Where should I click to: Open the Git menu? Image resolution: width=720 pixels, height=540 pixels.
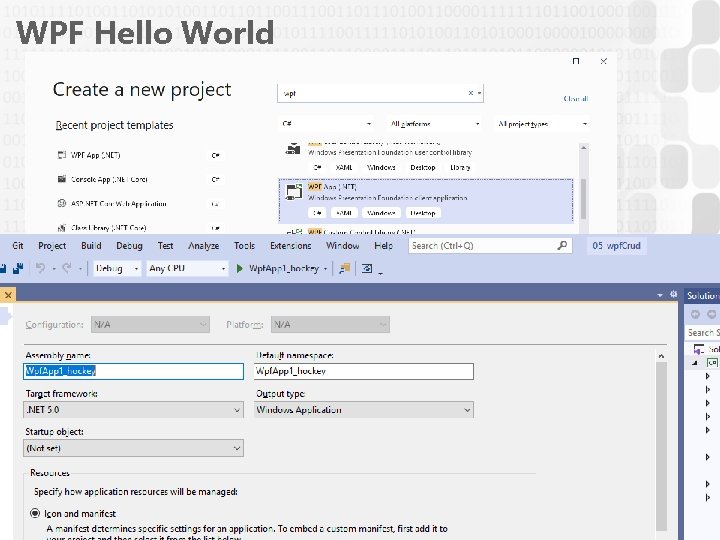coord(17,246)
